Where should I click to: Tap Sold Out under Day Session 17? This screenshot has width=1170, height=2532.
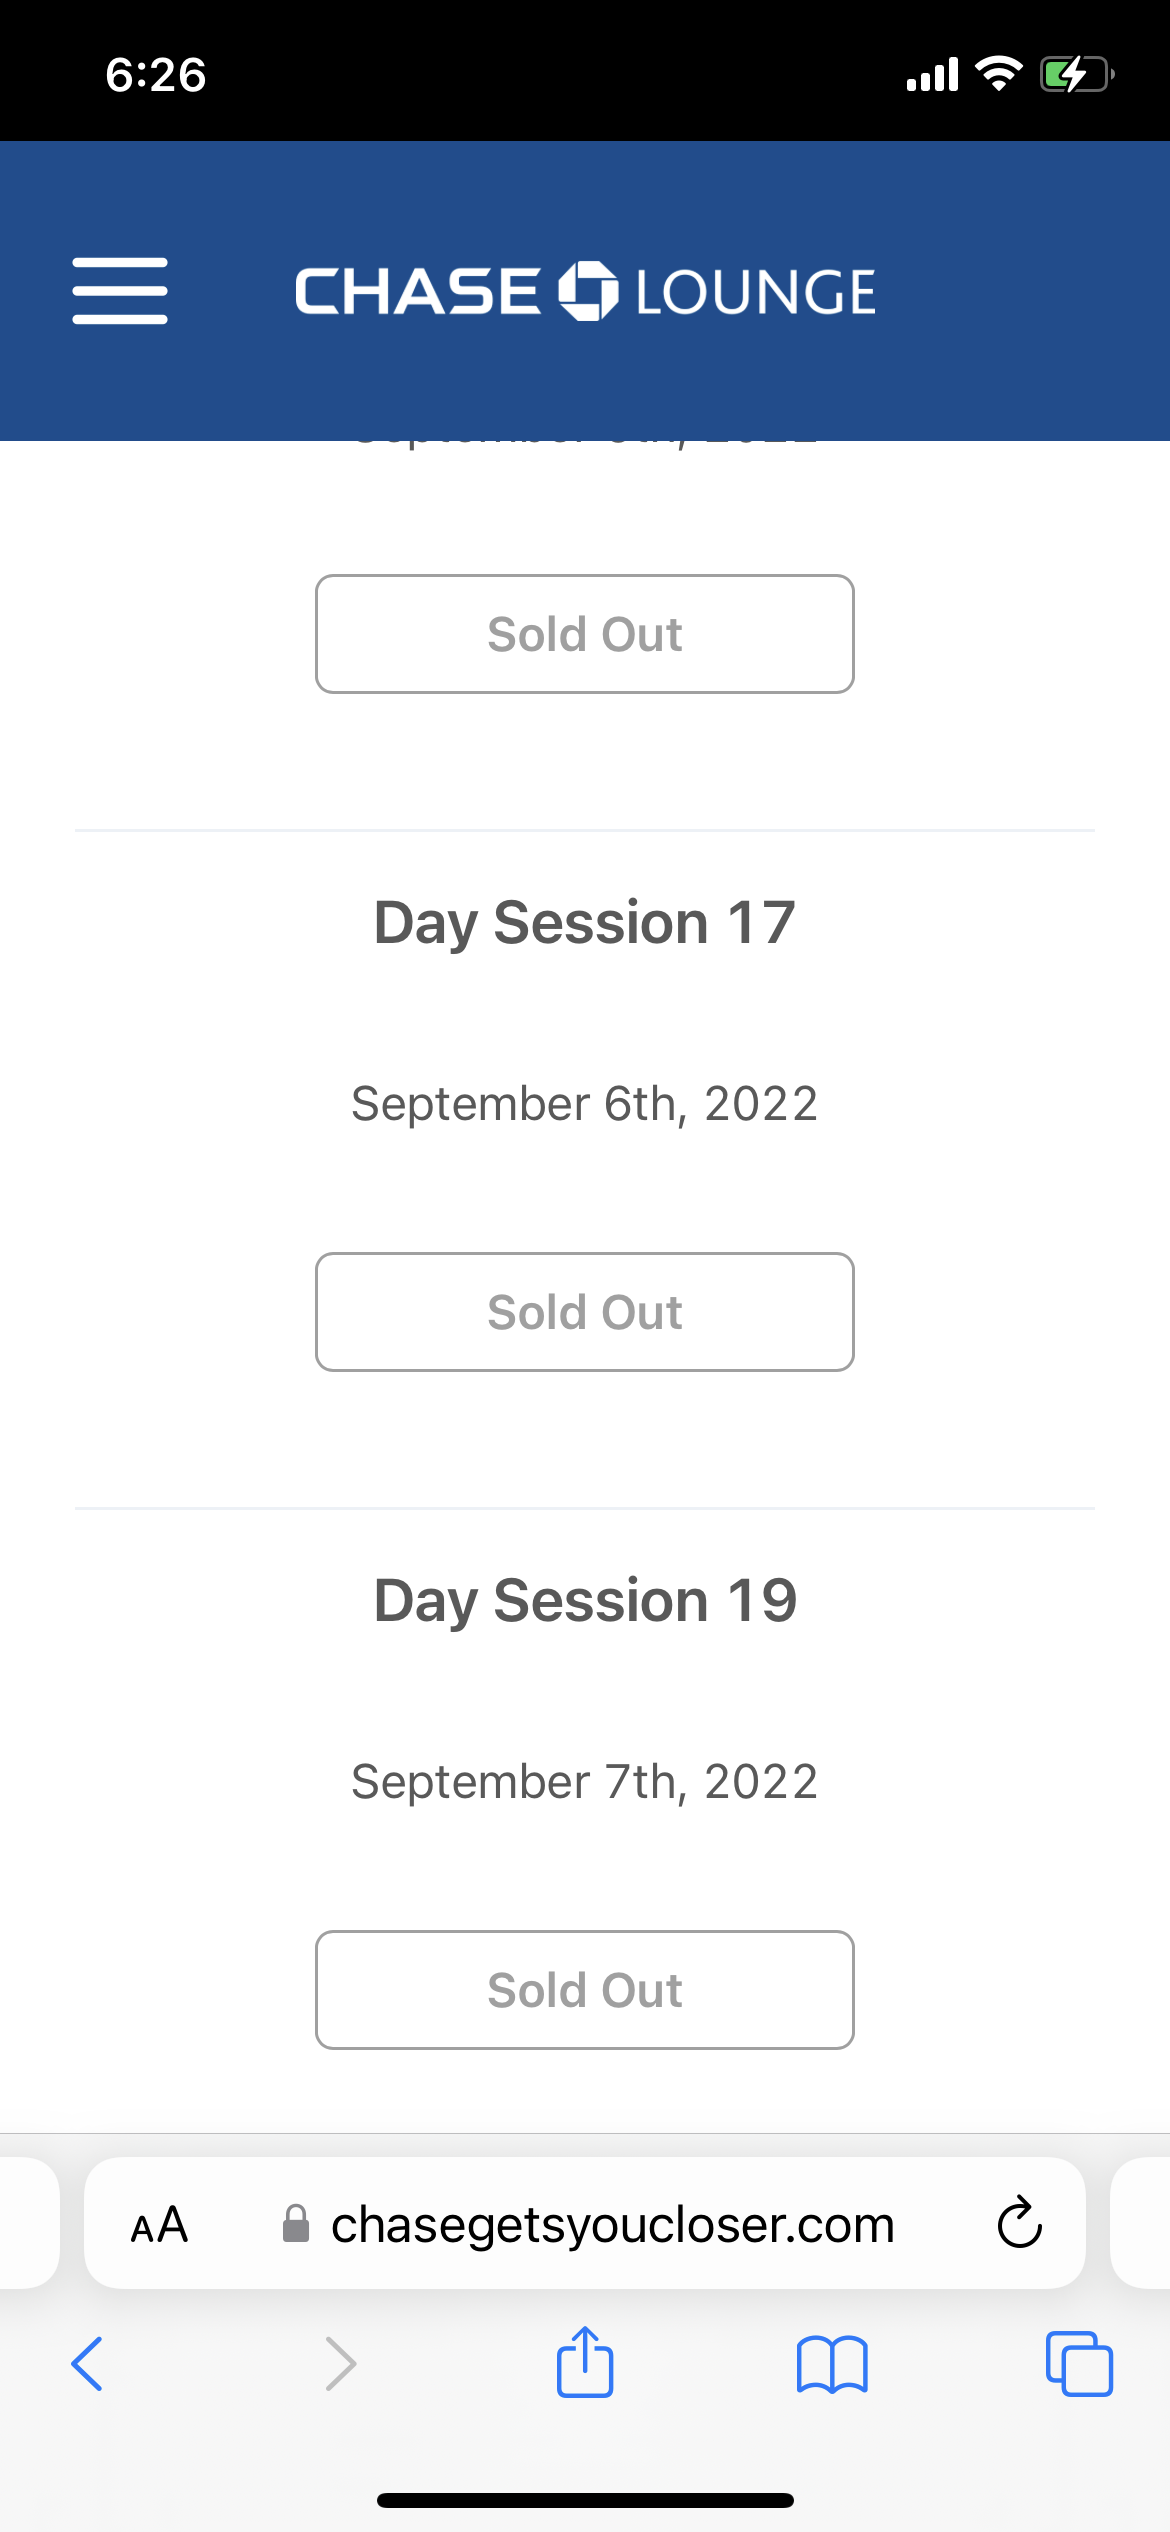coord(585,1312)
